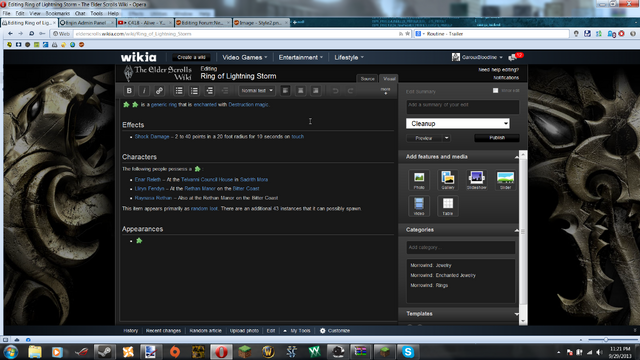The image size is (640, 360).
Task: Click the redo arrow in toolbar
Action: pyautogui.click(x=350, y=91)
